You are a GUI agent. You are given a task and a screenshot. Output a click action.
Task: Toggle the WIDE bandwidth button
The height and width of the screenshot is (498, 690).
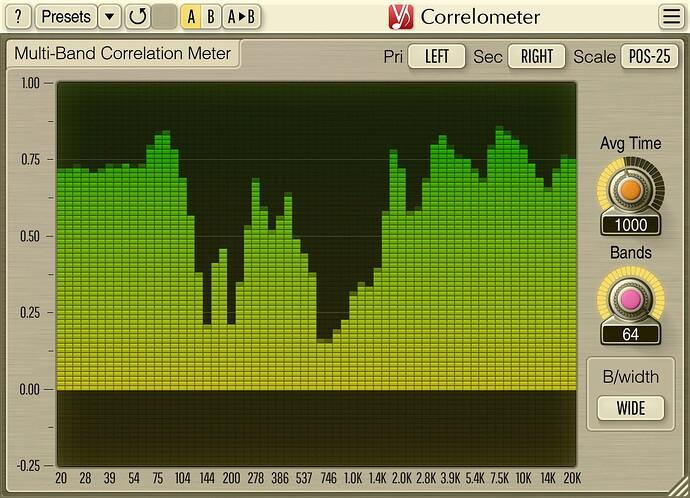click(x=630, y=408)
